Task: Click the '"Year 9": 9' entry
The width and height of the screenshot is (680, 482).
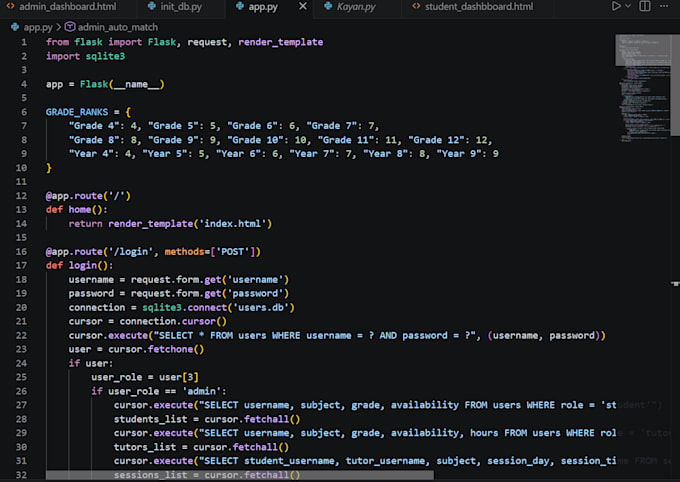Action: point(468,154)
